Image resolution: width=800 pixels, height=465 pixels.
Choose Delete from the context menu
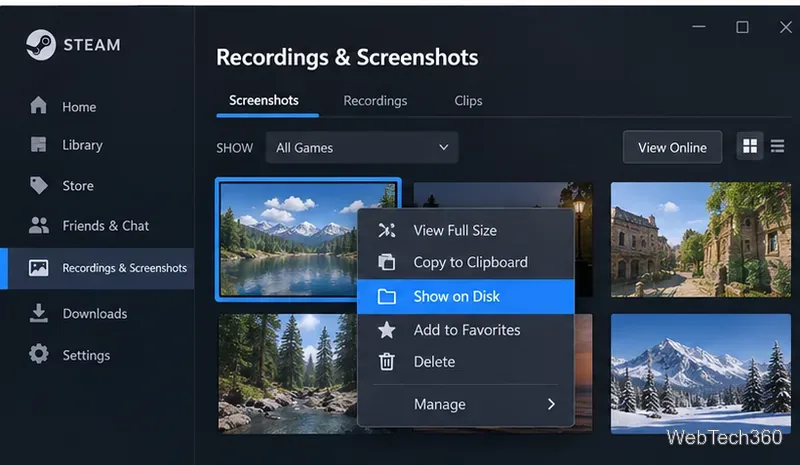466,361
